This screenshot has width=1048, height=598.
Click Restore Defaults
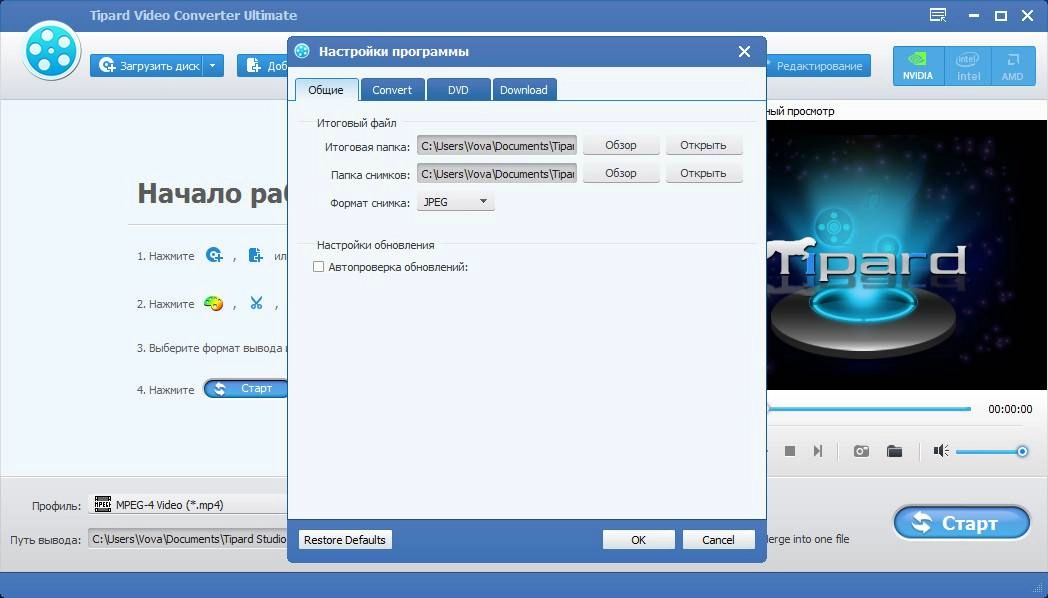pyautogui.click(x=345, y=540)
